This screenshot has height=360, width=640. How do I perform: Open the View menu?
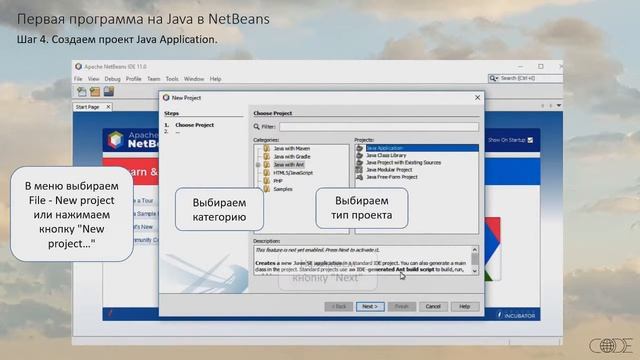(93, 79)
